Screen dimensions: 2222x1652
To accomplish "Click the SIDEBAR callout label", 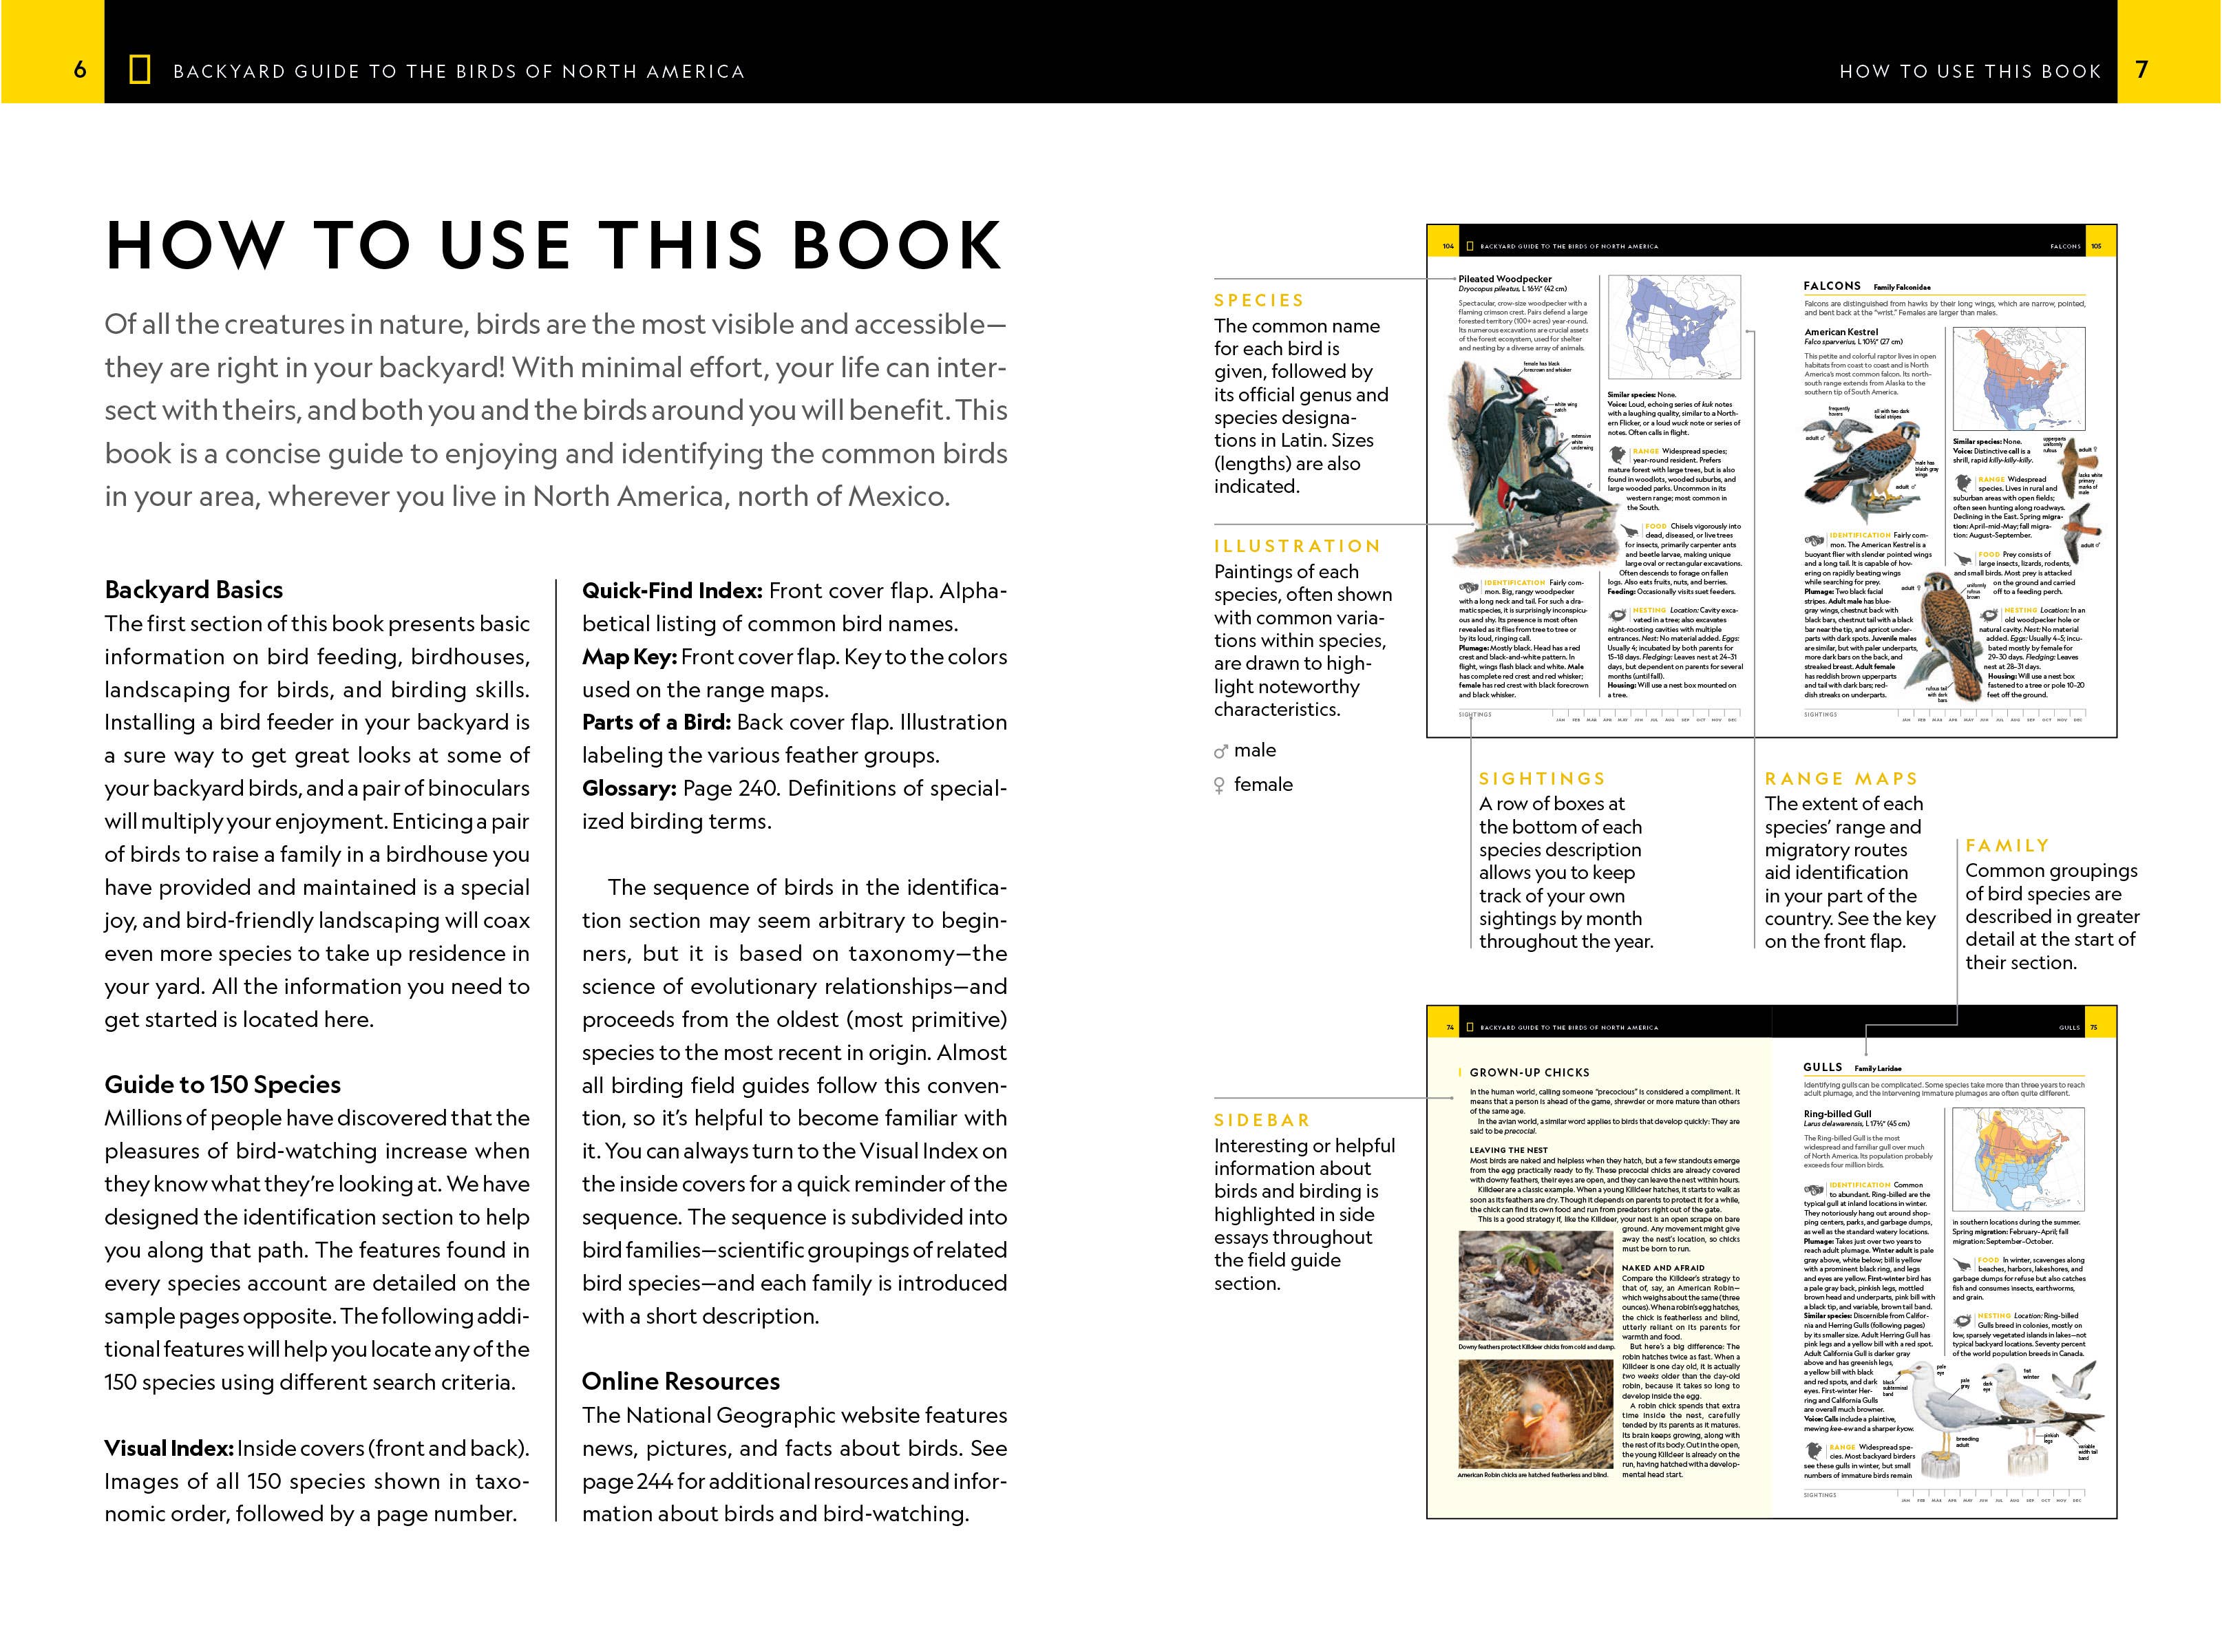I will coord(1262,1120).
